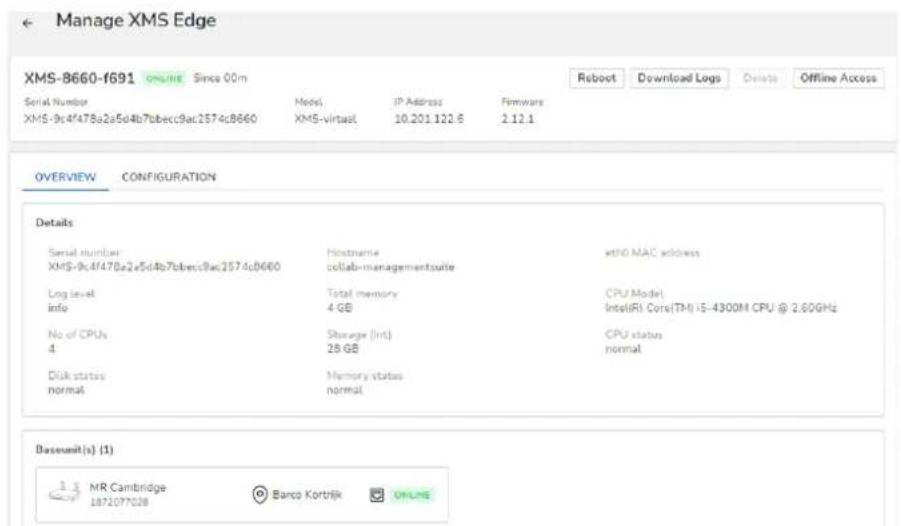Click the Manage XMS Edge page title

click(x=136, y=21)
